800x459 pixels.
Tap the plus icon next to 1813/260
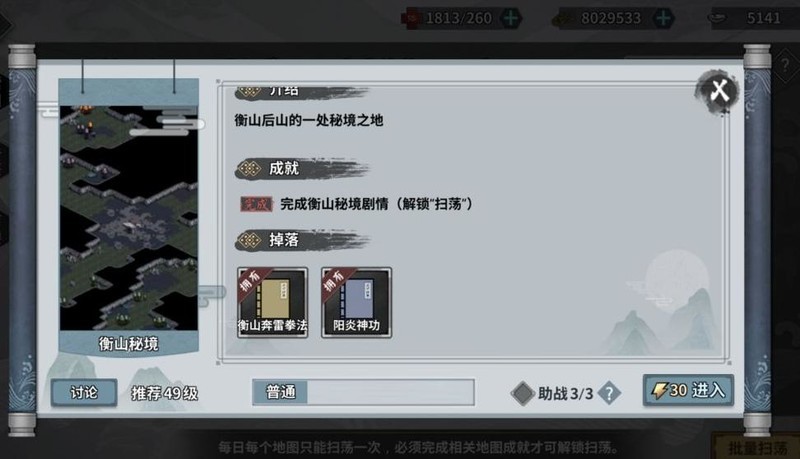click(510, 18)
